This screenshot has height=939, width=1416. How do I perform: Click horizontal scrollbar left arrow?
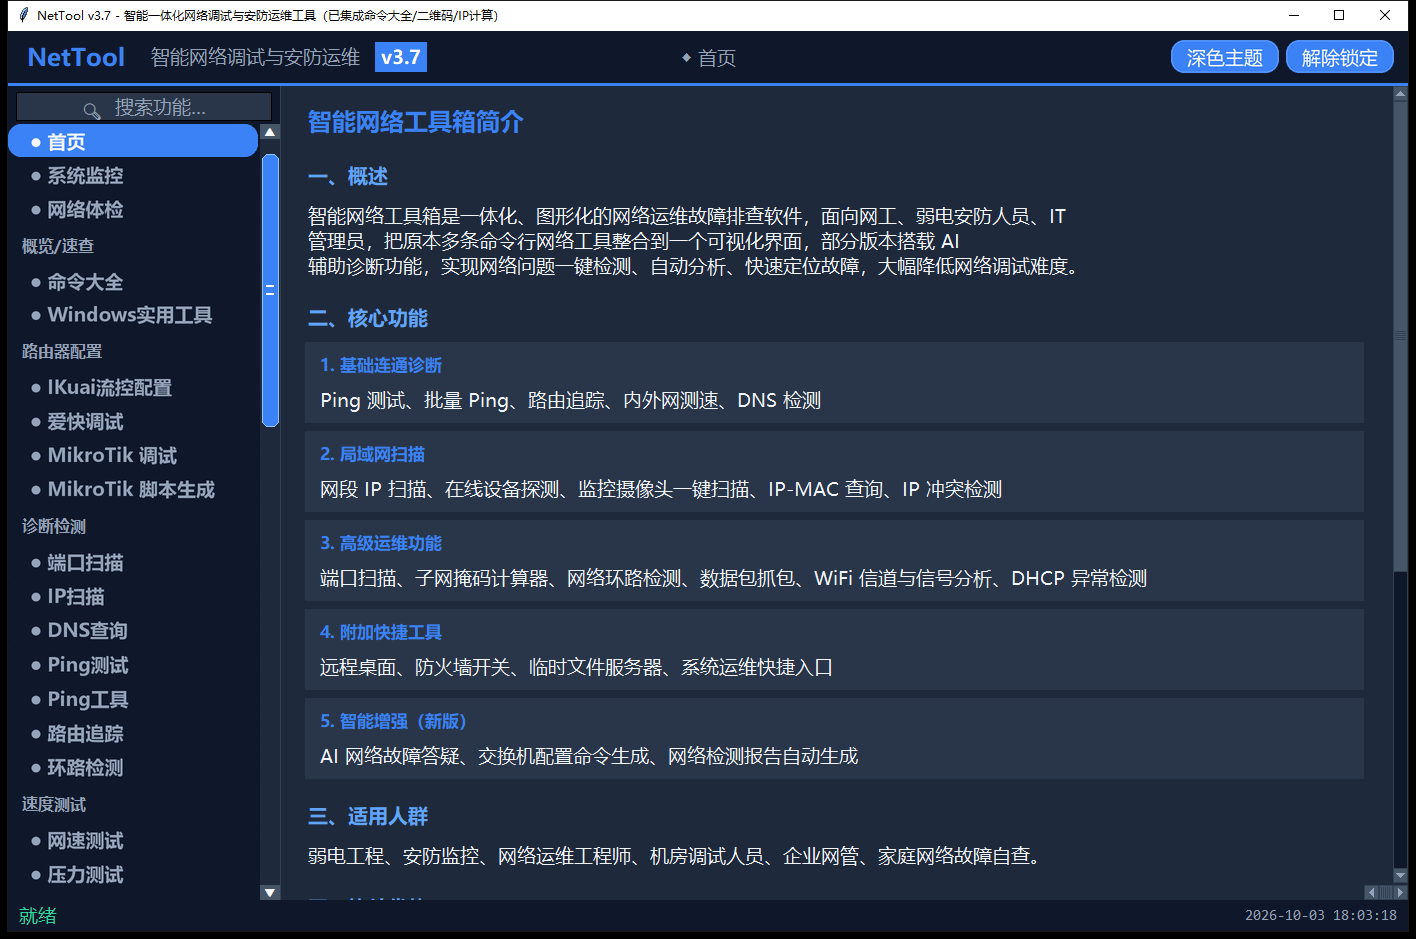click(x=1371, y=892)
